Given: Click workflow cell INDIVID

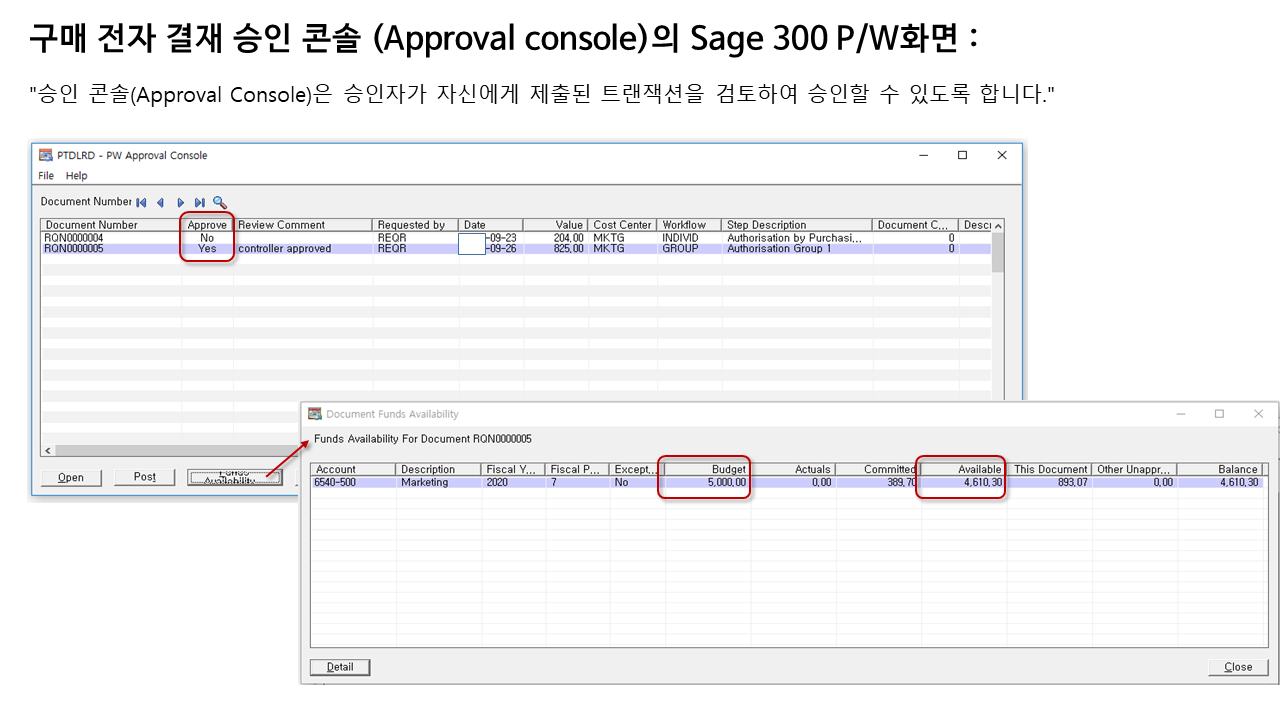Looking at the screenshot, I should (689, 238).
